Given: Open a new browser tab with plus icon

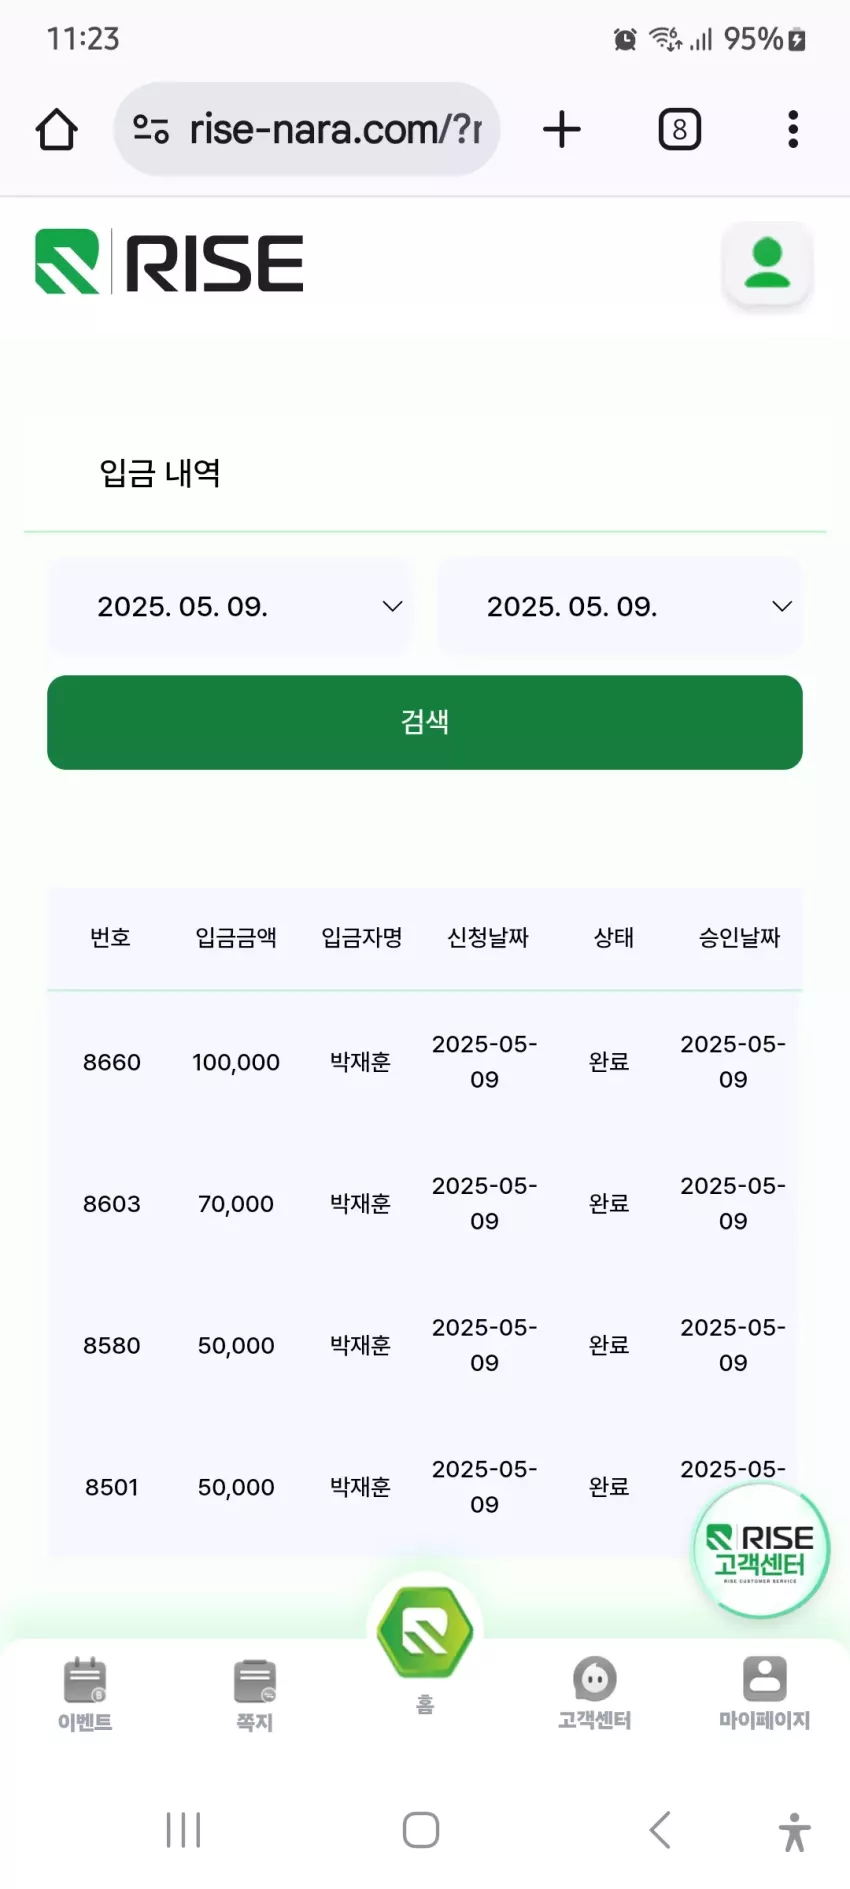Looking at the screenshot, I should pyautogui.click(x=562, y=129).
